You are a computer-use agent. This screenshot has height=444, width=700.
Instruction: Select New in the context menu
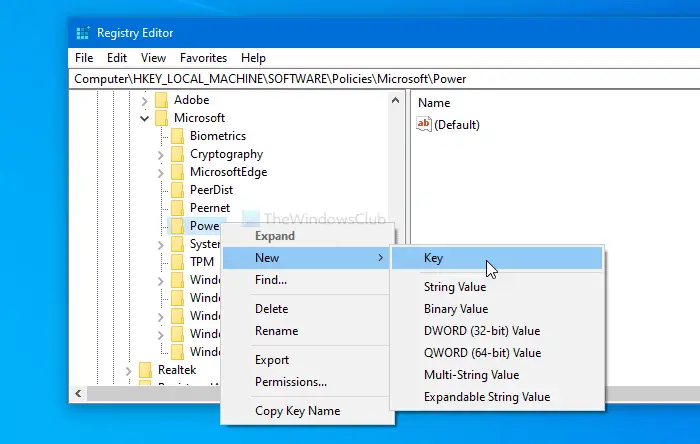tap(306, 258)
